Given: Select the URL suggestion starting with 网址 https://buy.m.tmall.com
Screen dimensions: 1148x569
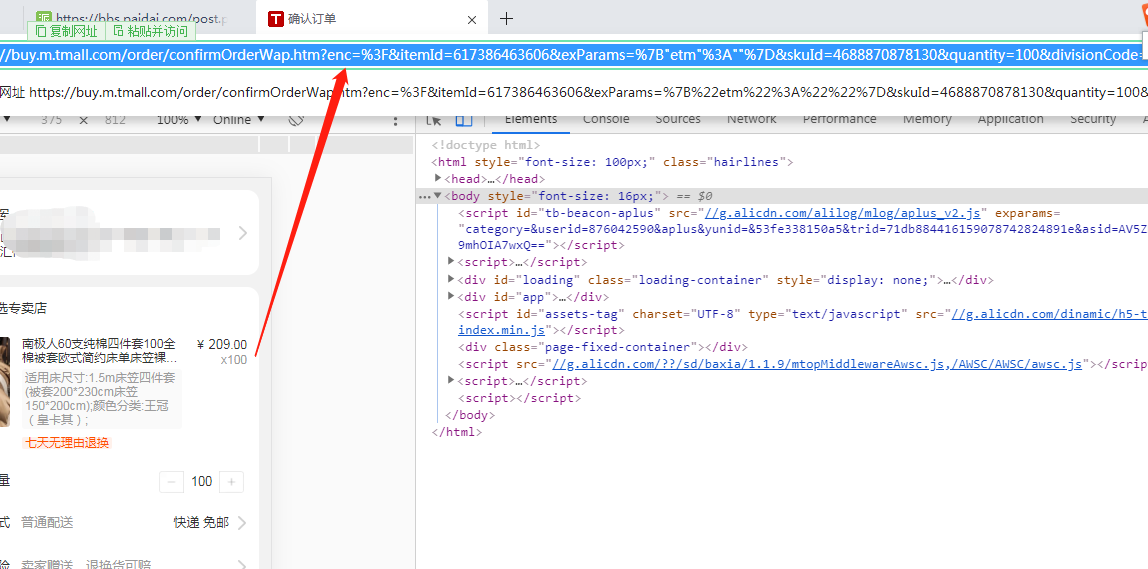Looking at the screenshot, I should point(574,92).
